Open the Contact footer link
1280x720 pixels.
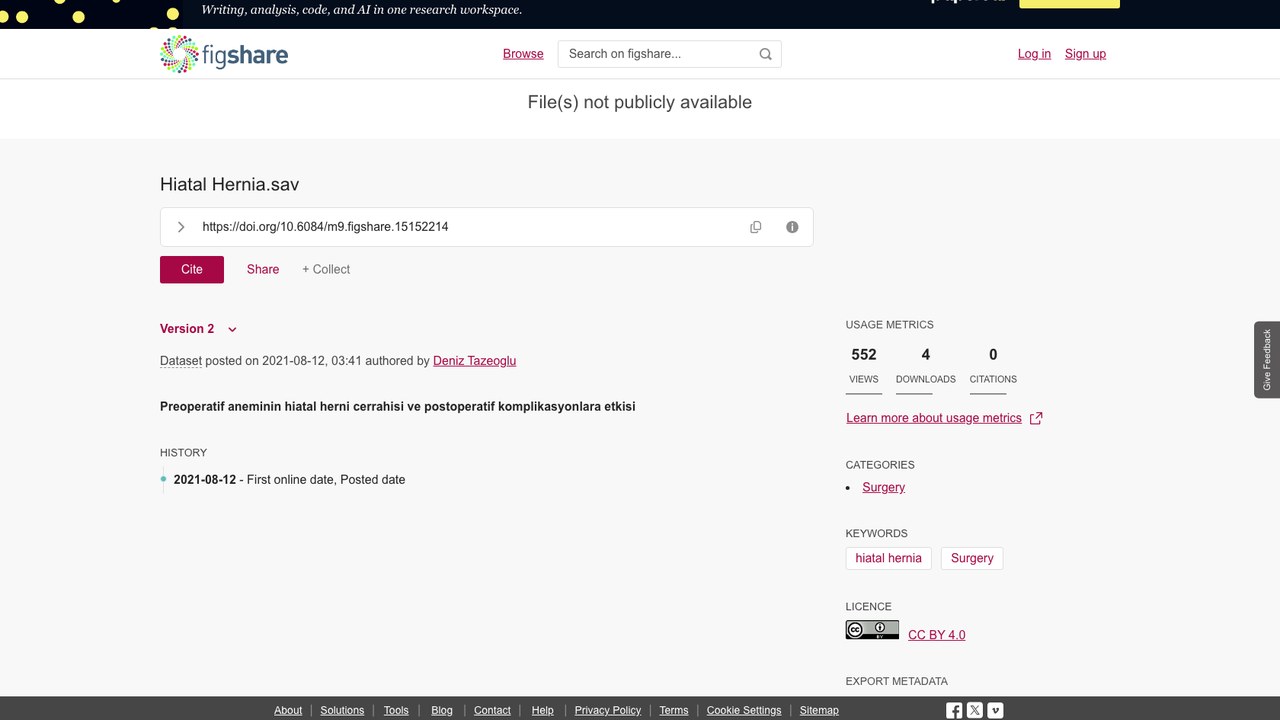click(x=492, y=710)
